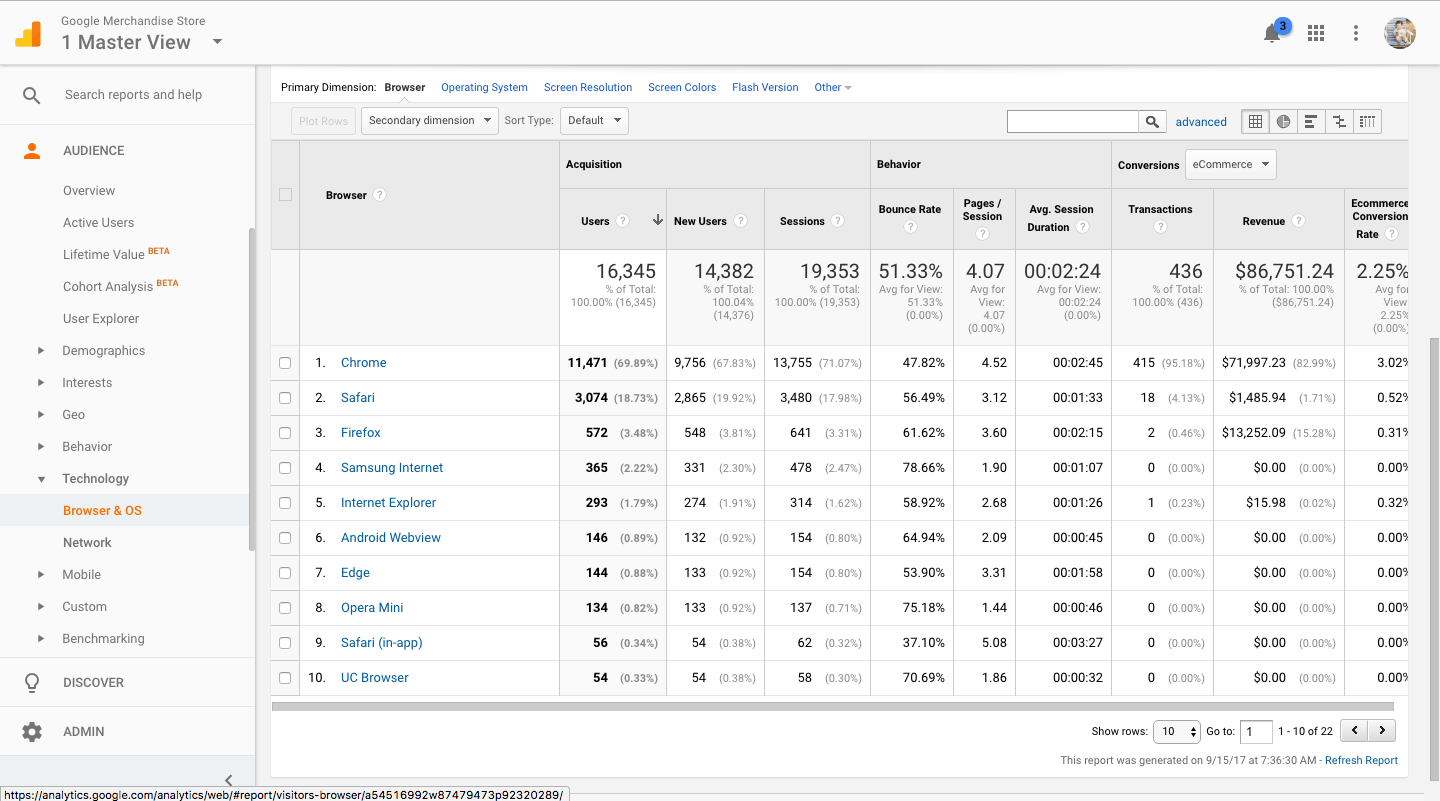Show help for Browser column
This screenshot has height=801, width=1440.
pos(380,195)
